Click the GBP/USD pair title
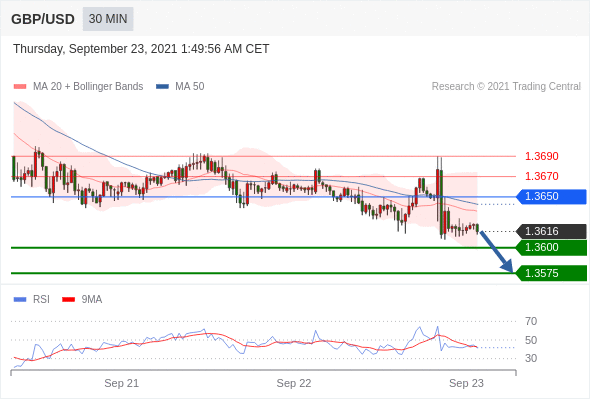Image resolution: width=590 pixels, height=400 pixels. [43, 19]
